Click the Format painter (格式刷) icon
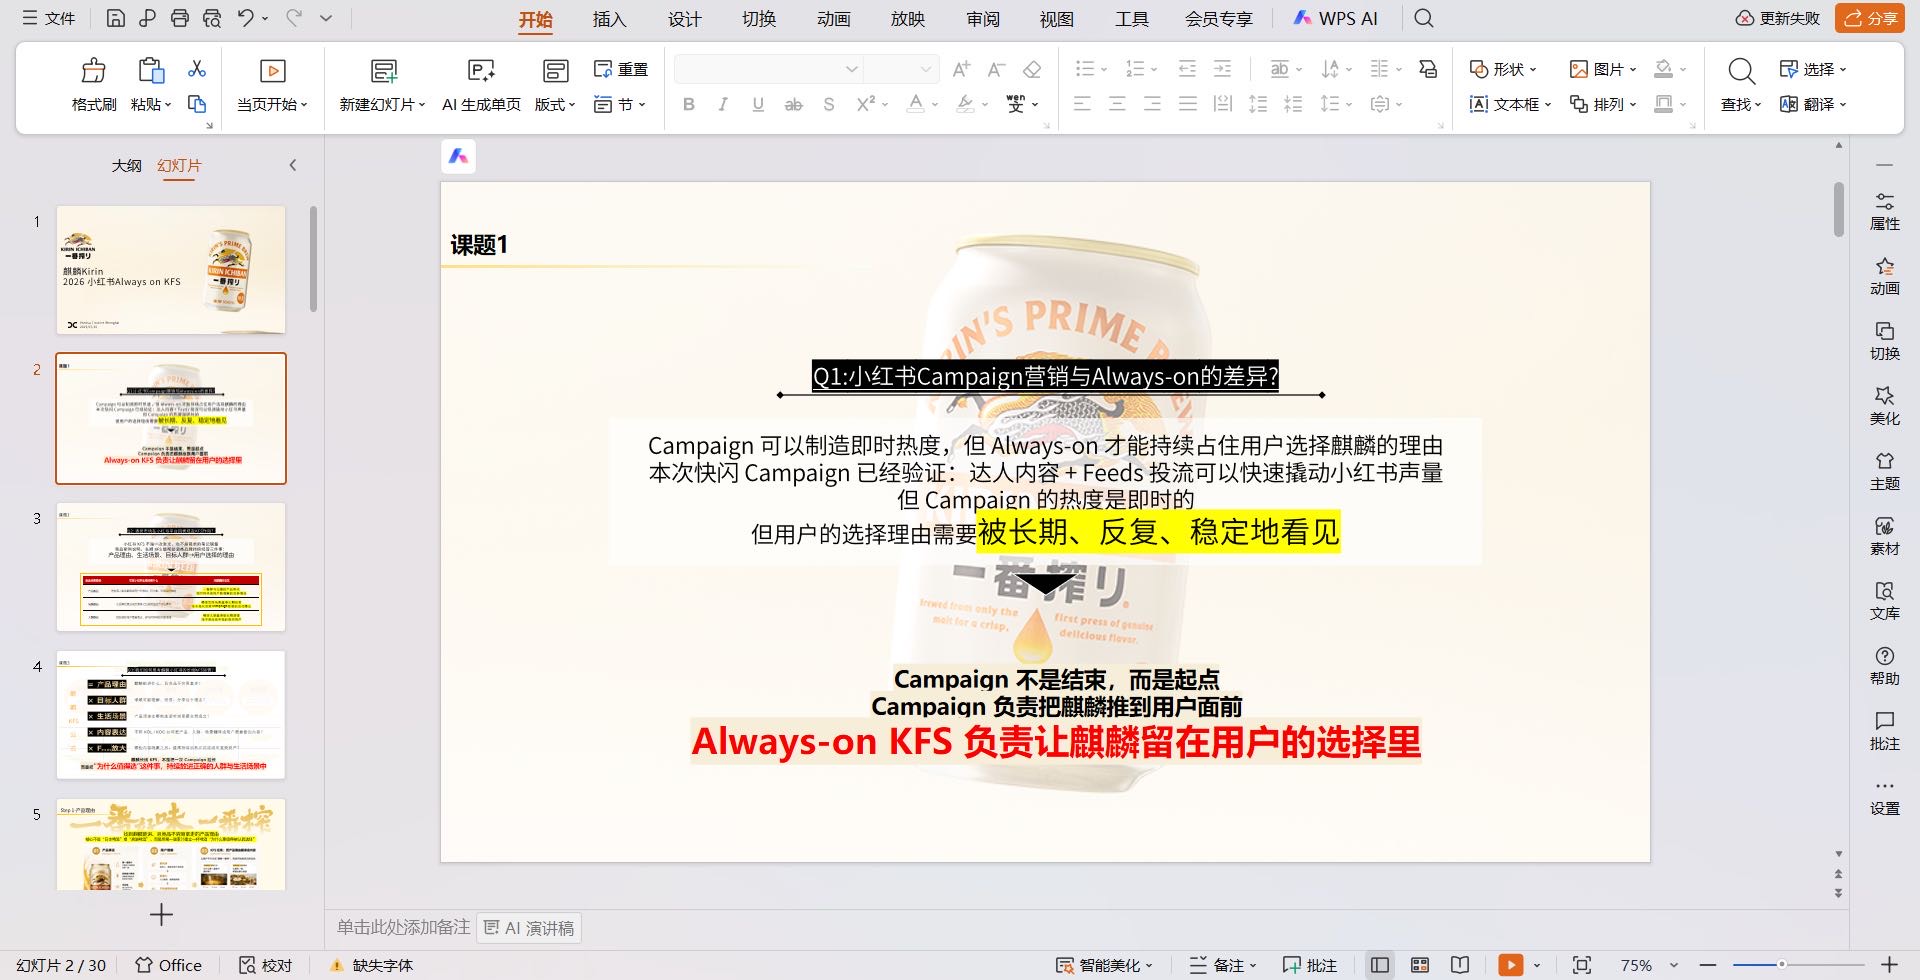 coord(94,70)
